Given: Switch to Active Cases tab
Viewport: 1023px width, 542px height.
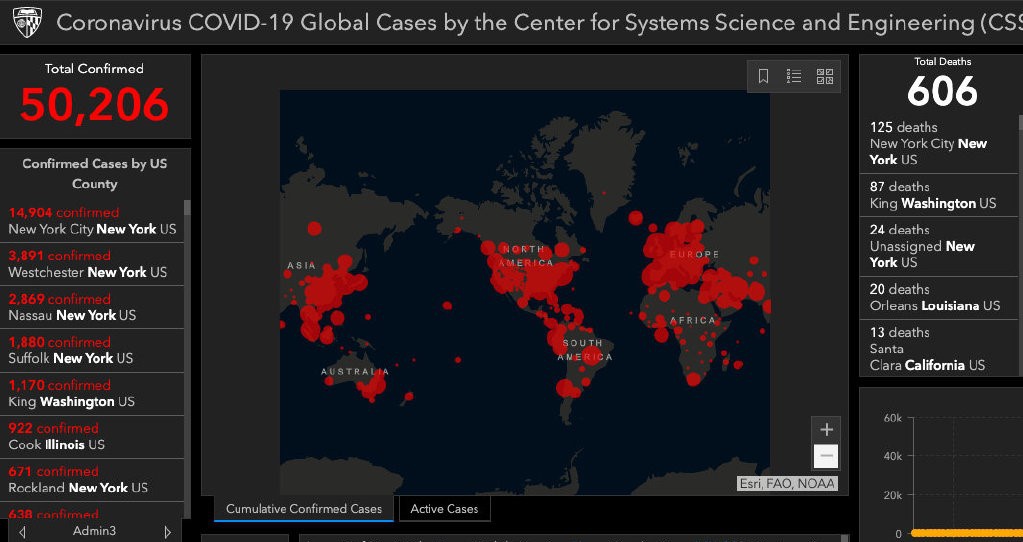Looking at the screenshot, I should tap(444, 509).
